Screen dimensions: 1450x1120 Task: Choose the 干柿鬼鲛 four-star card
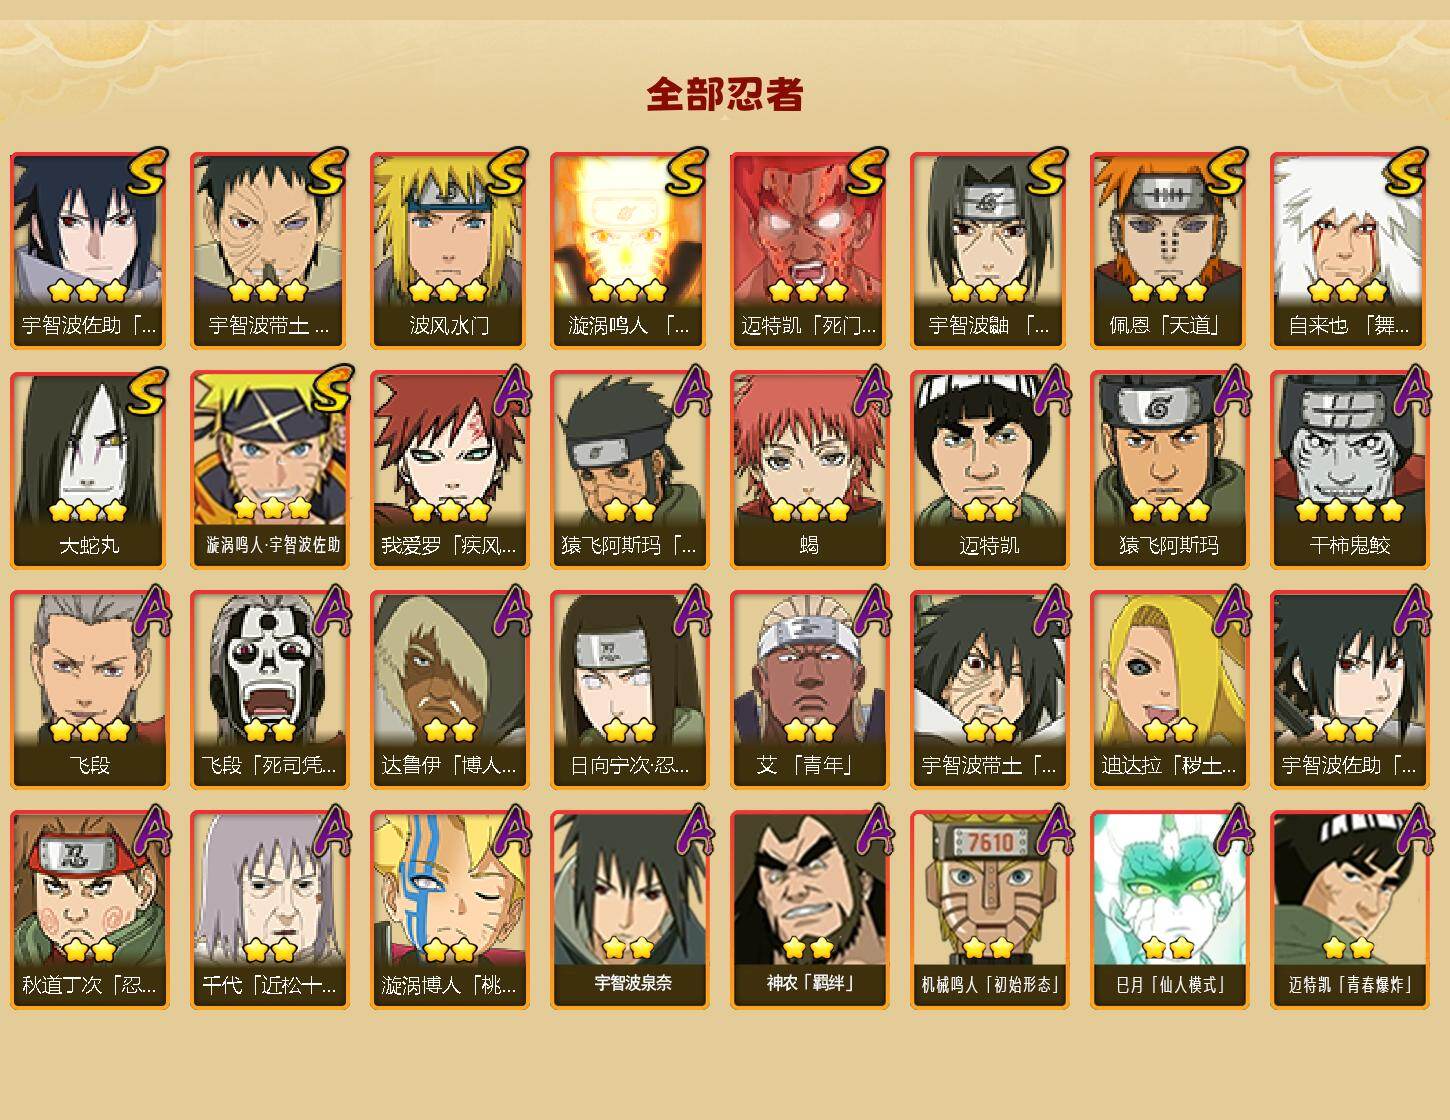click(x=1349, y=470)
